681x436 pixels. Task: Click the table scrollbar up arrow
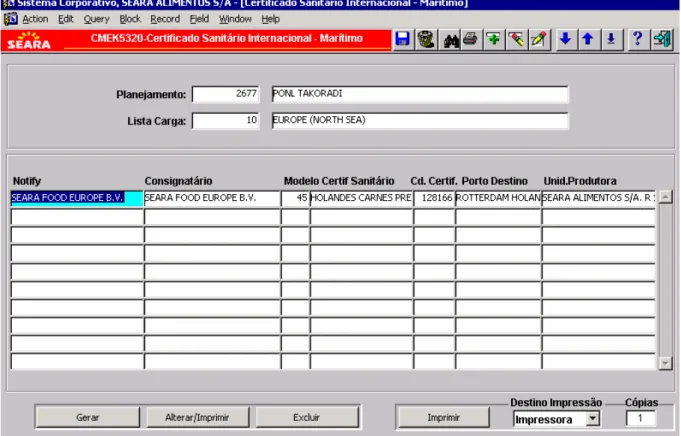pos(665,197)
